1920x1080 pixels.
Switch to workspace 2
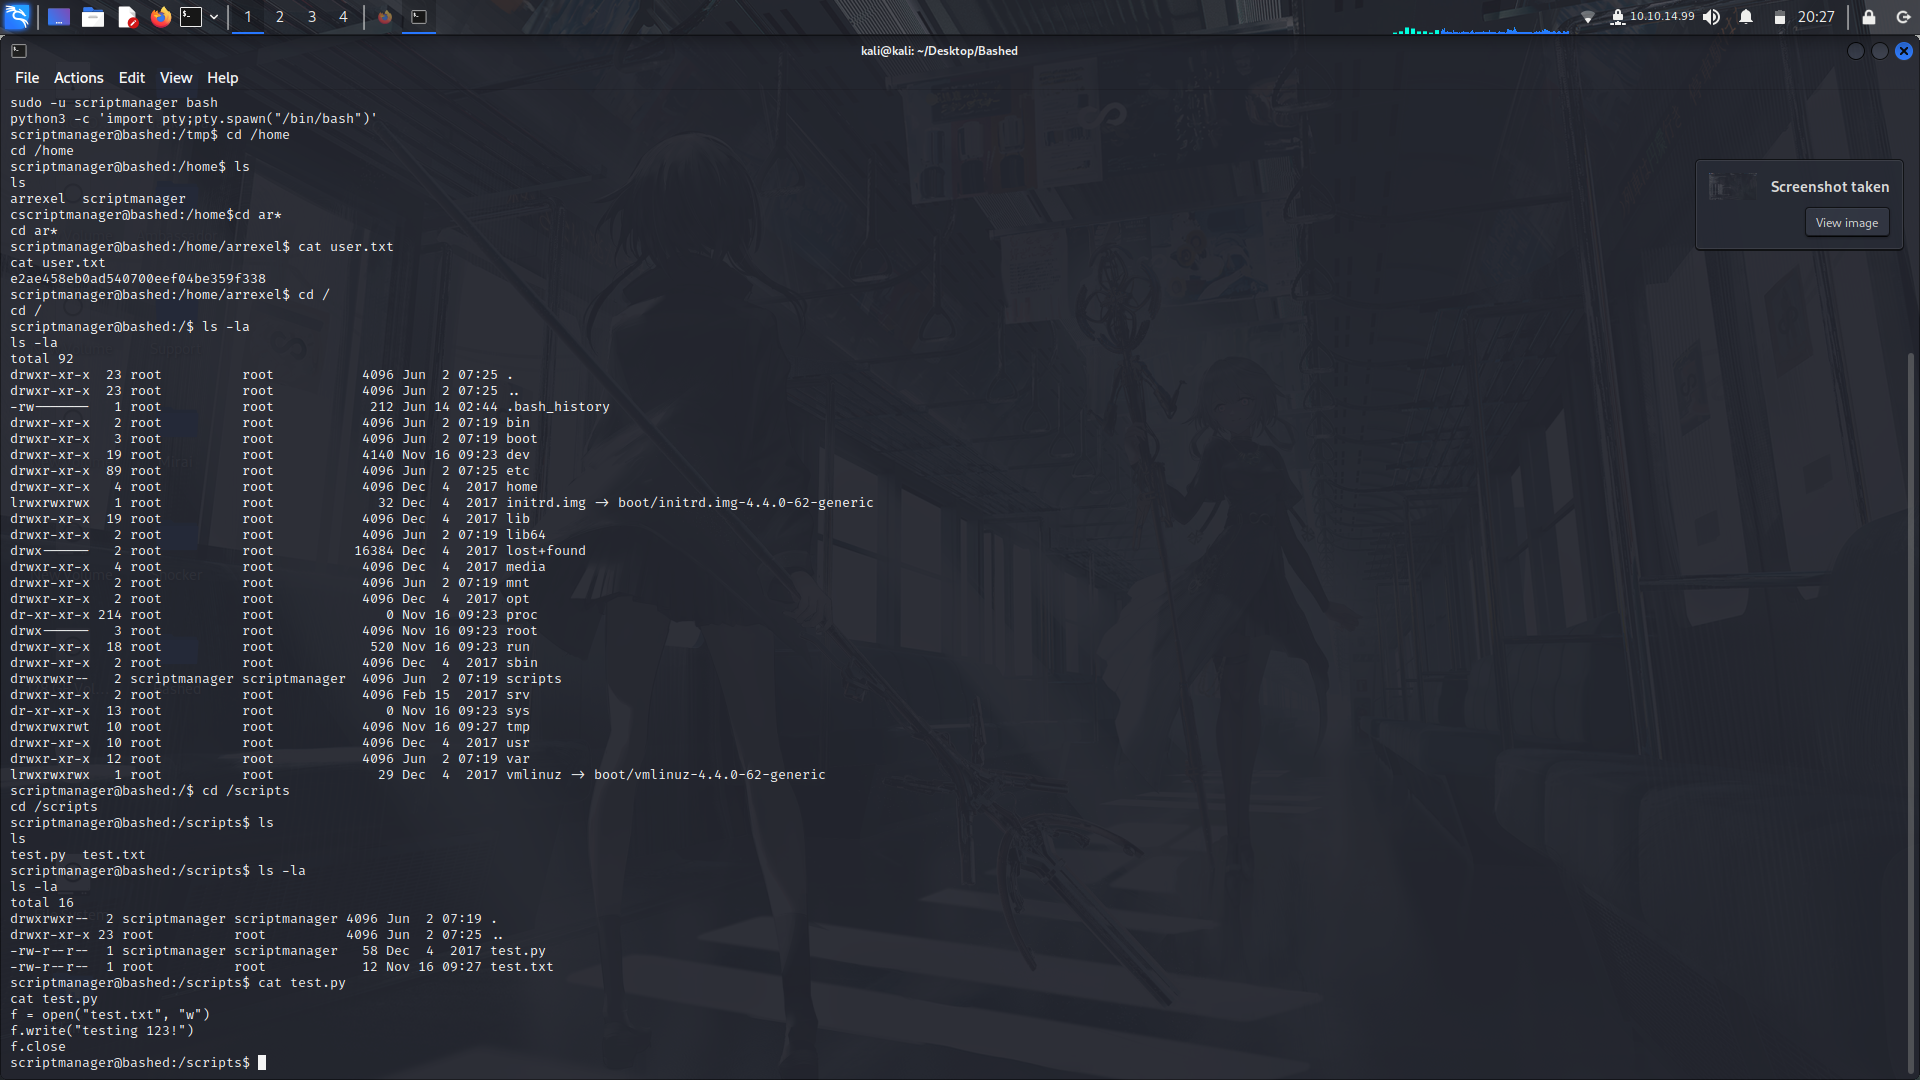(280, 16)
